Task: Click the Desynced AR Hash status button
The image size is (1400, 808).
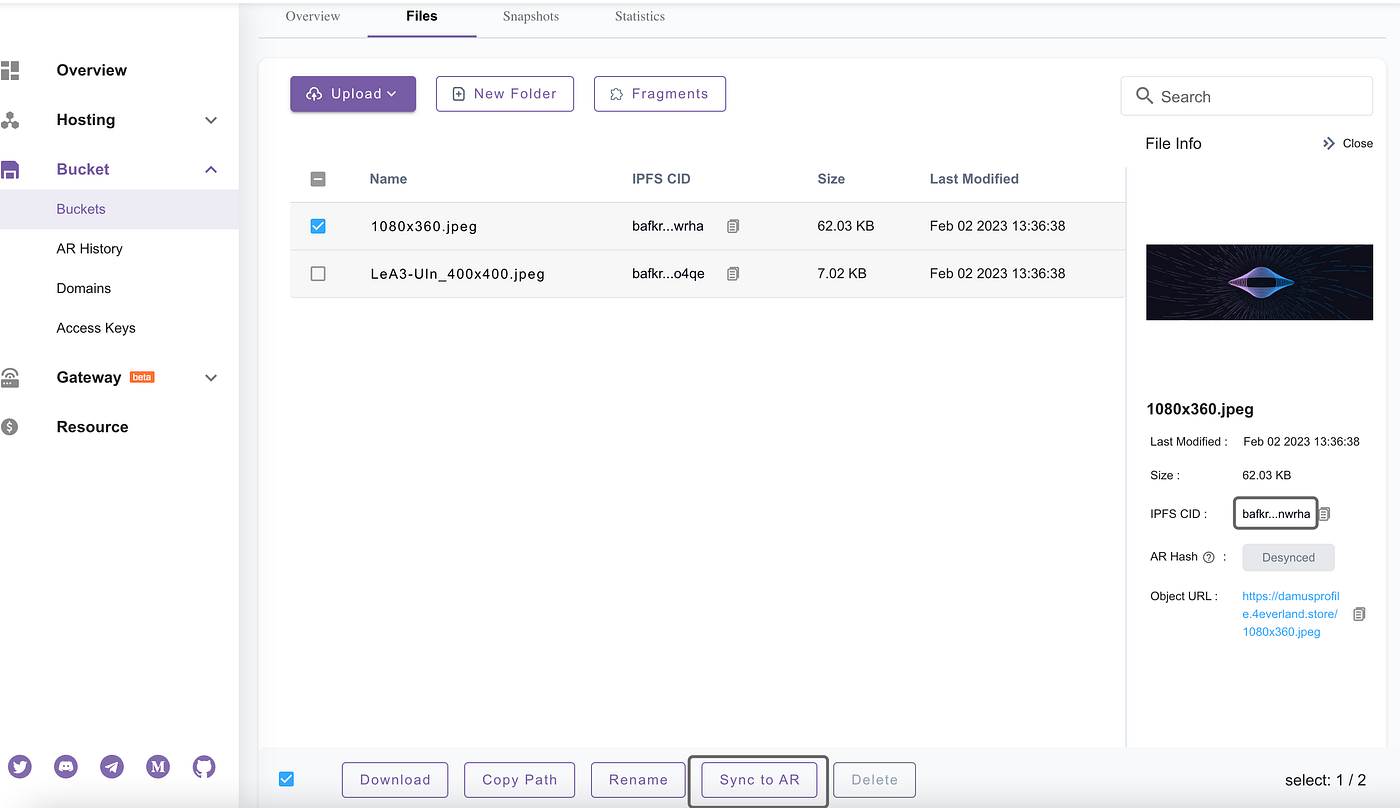Action: point(1288,557)
